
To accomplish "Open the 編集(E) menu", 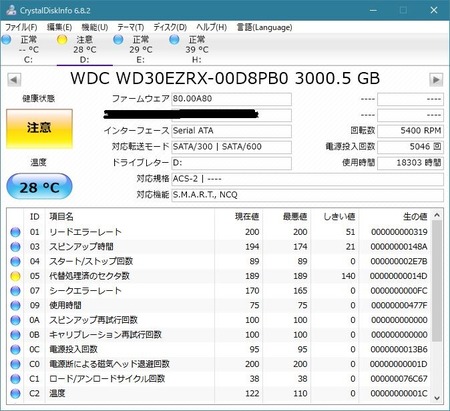I will point(59,27).
